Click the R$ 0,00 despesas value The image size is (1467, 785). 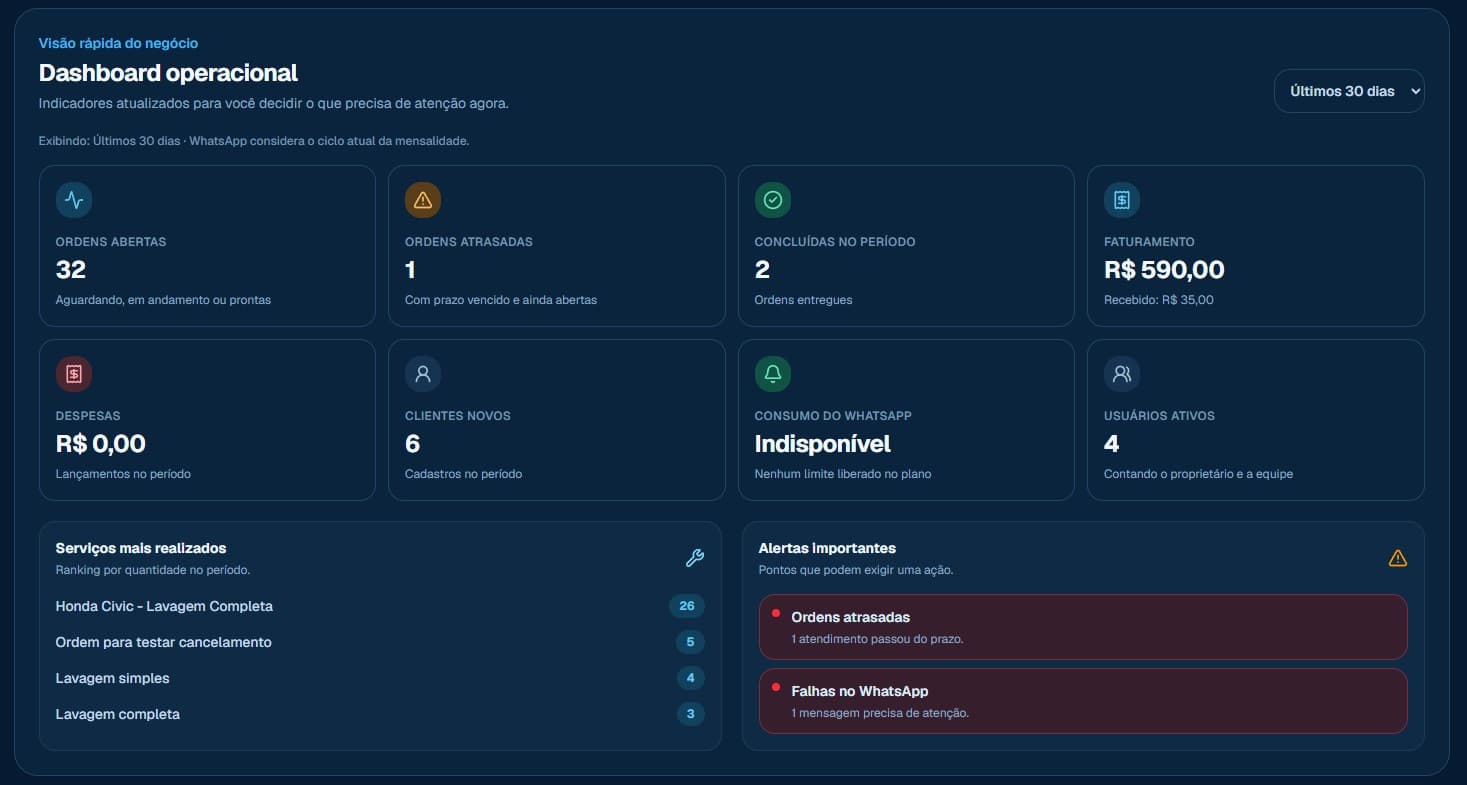click(101, 444)
